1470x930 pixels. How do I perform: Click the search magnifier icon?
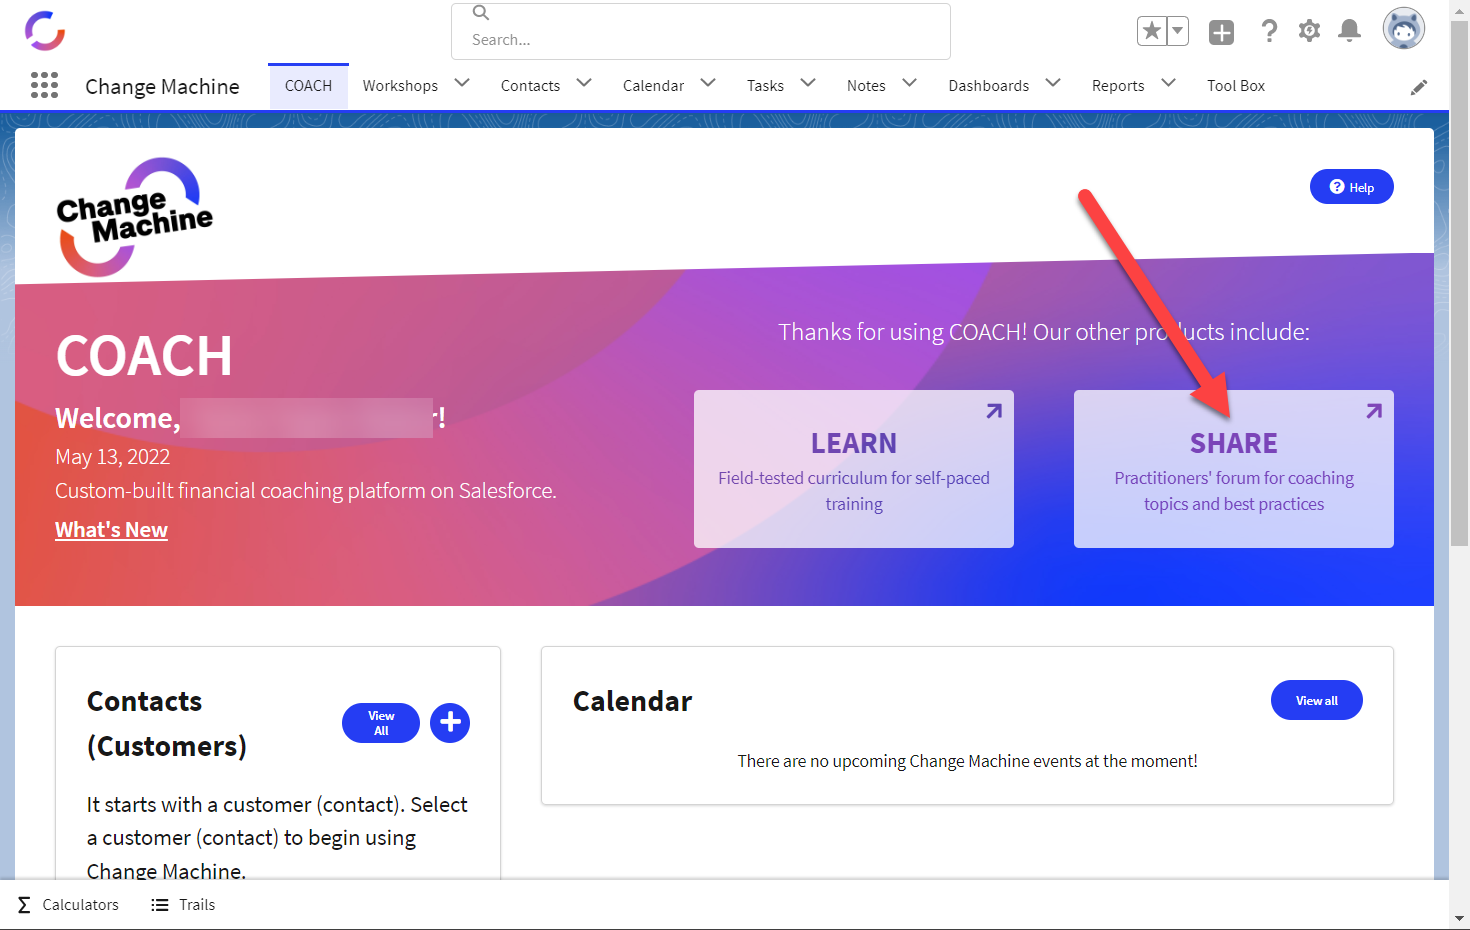point(481,13)
